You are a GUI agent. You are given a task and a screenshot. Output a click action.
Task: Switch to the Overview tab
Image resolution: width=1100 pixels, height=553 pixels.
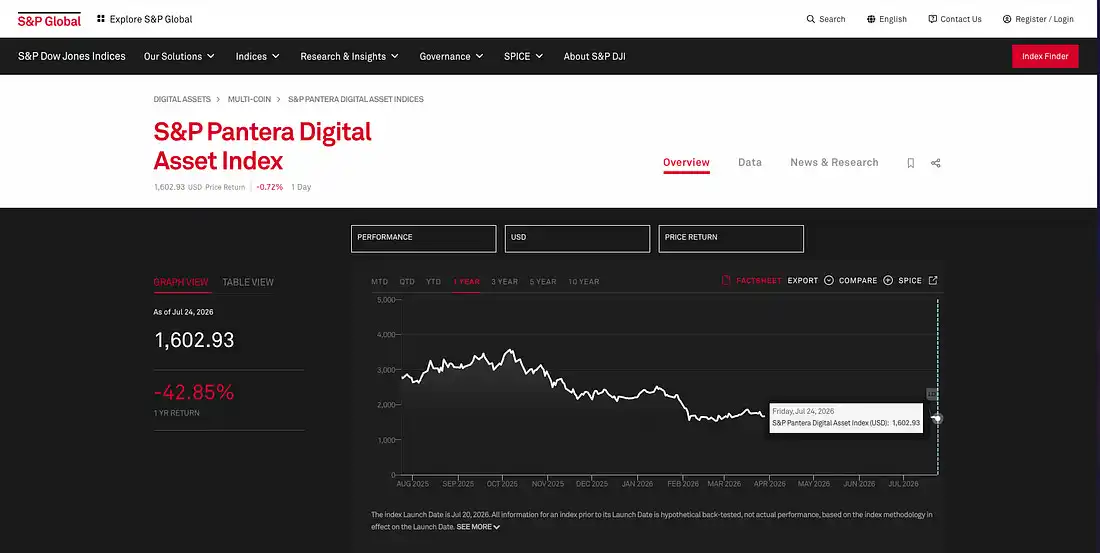(686, 162)
